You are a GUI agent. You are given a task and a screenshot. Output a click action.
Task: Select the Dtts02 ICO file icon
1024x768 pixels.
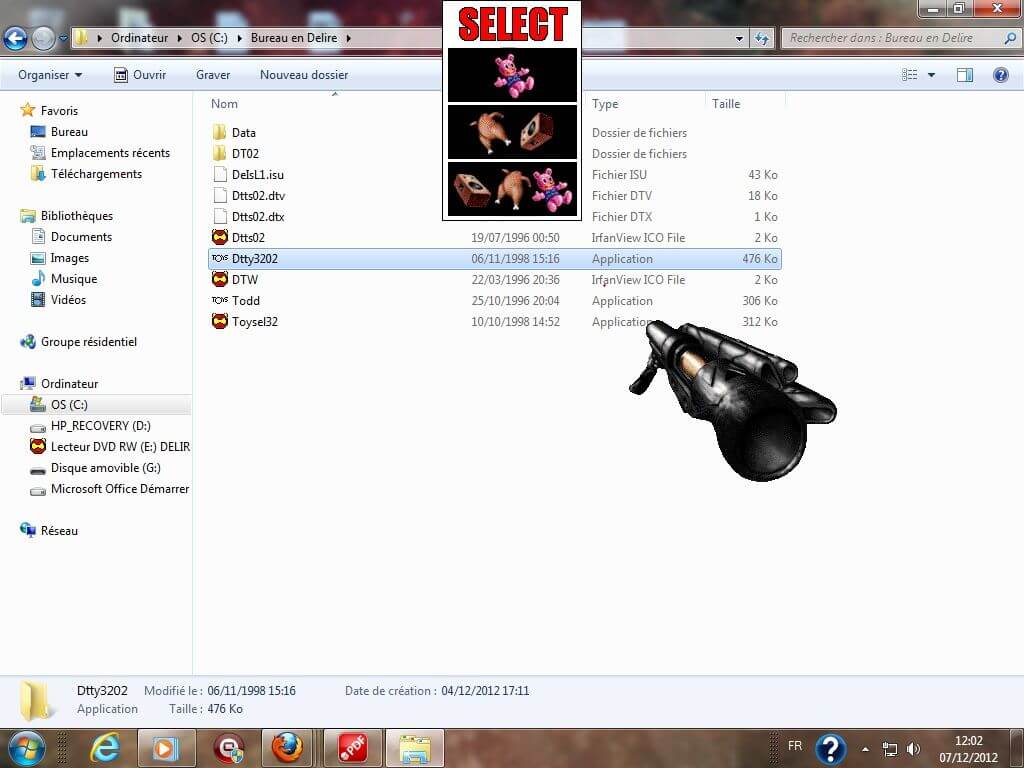tap(220, 237)
